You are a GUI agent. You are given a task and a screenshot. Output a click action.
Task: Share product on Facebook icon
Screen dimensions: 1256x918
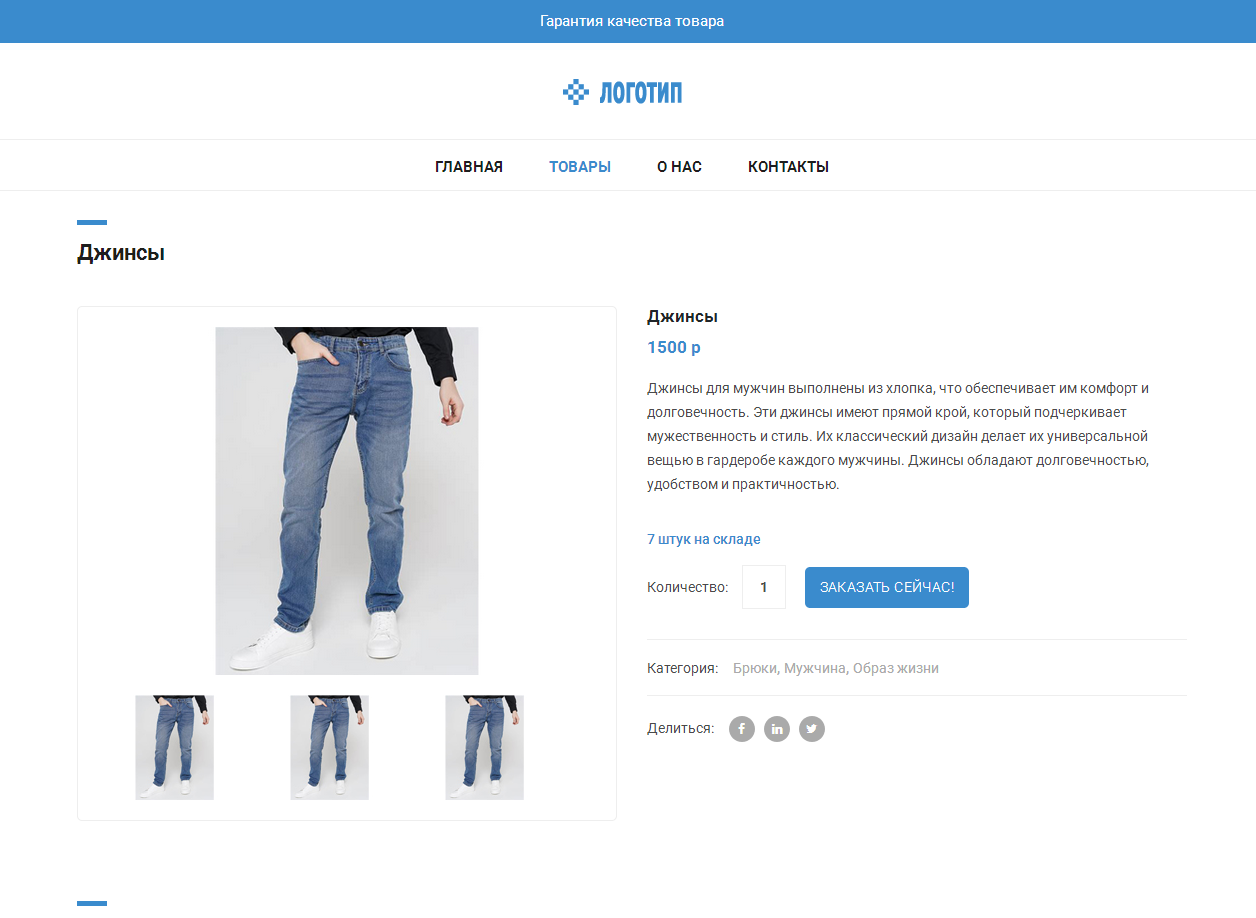click(x=742, y=729)
